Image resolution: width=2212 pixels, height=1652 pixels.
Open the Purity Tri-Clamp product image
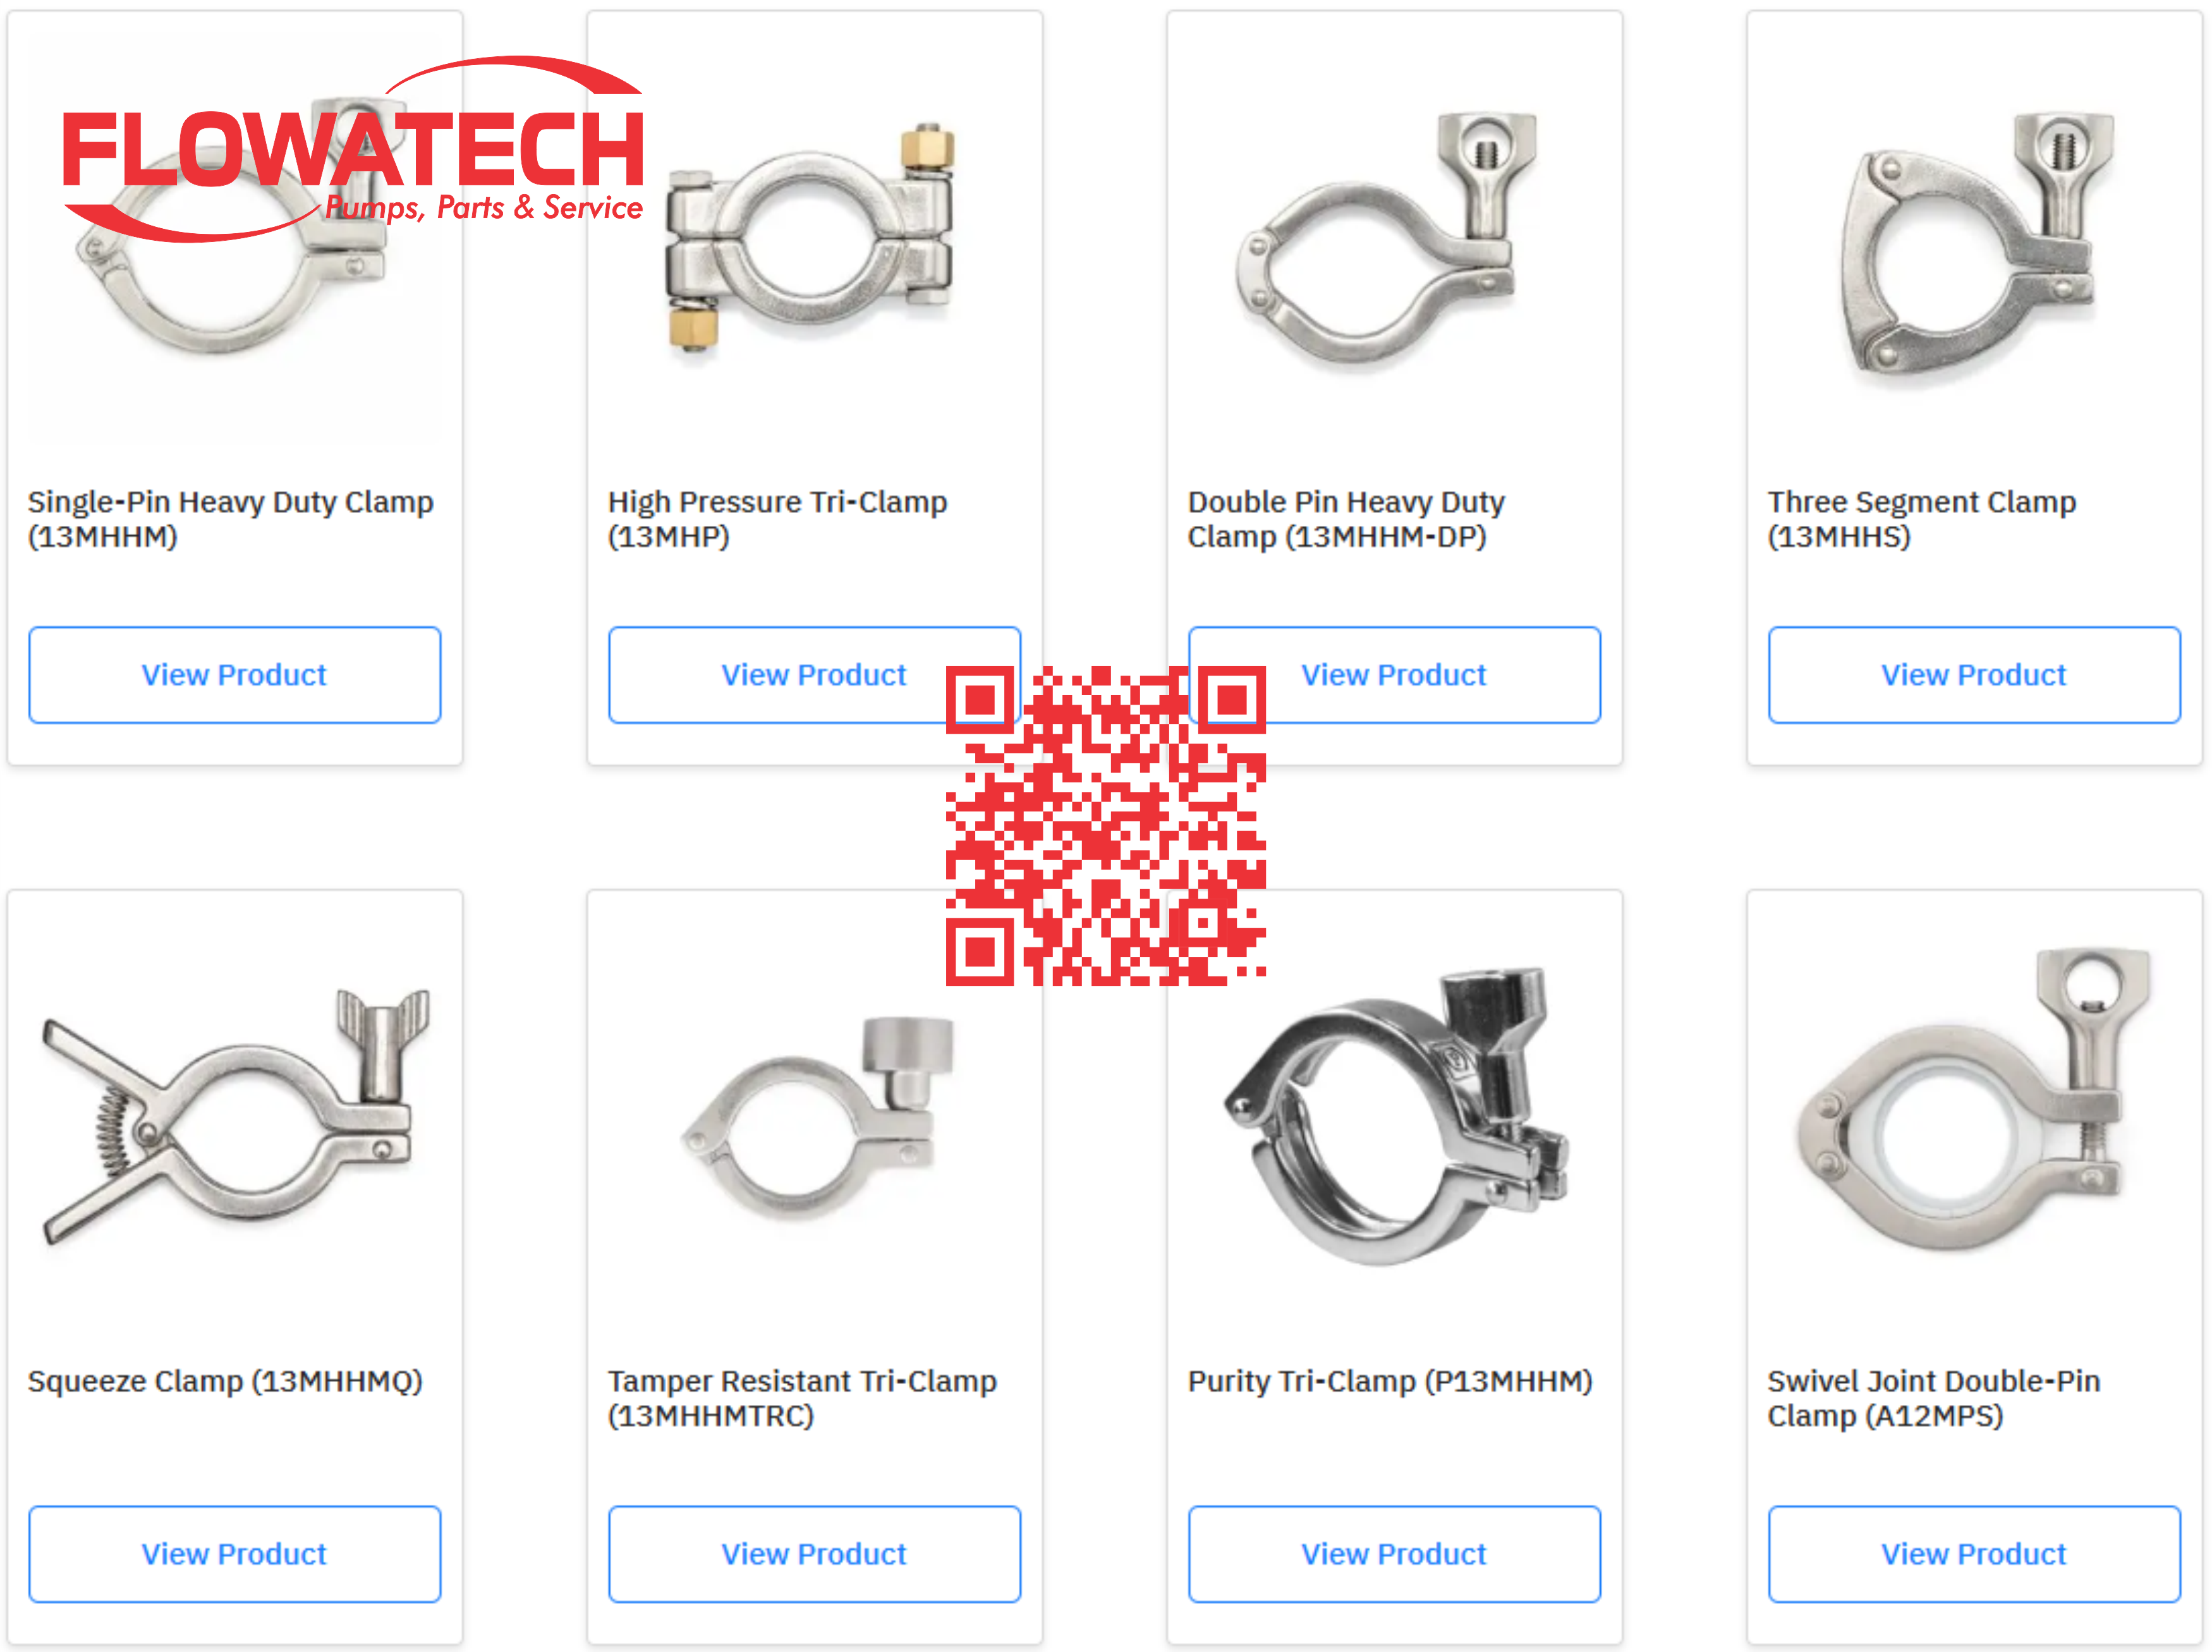click(1396, 1116)
